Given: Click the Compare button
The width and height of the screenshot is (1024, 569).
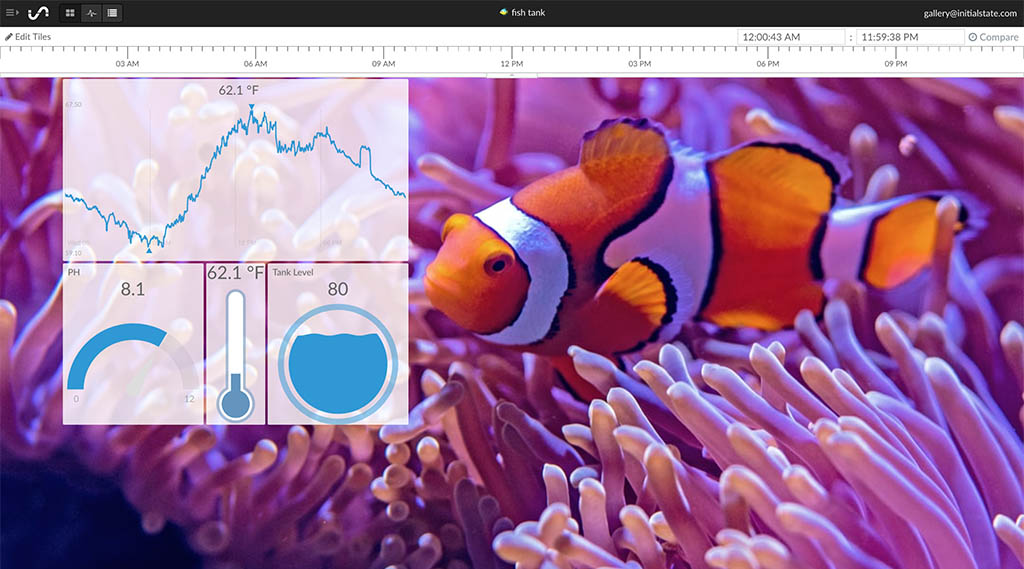Looking at the screenshot, I should coord(993,37).
